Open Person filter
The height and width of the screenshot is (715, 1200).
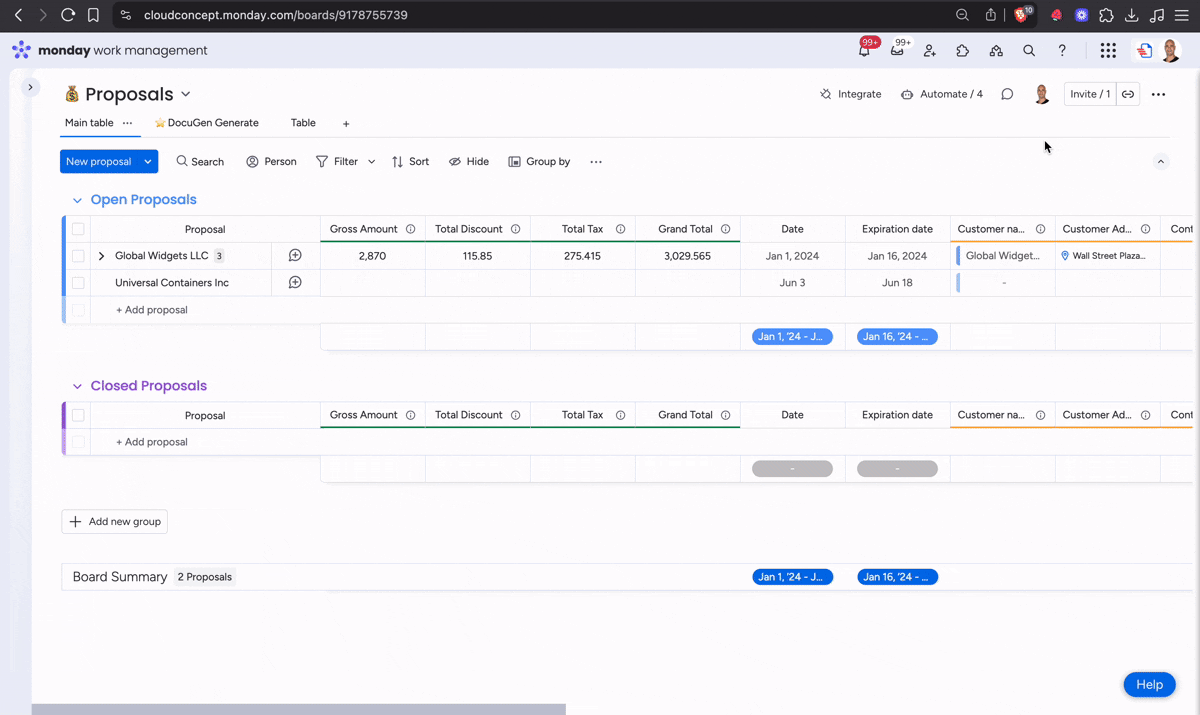point(271,162)
